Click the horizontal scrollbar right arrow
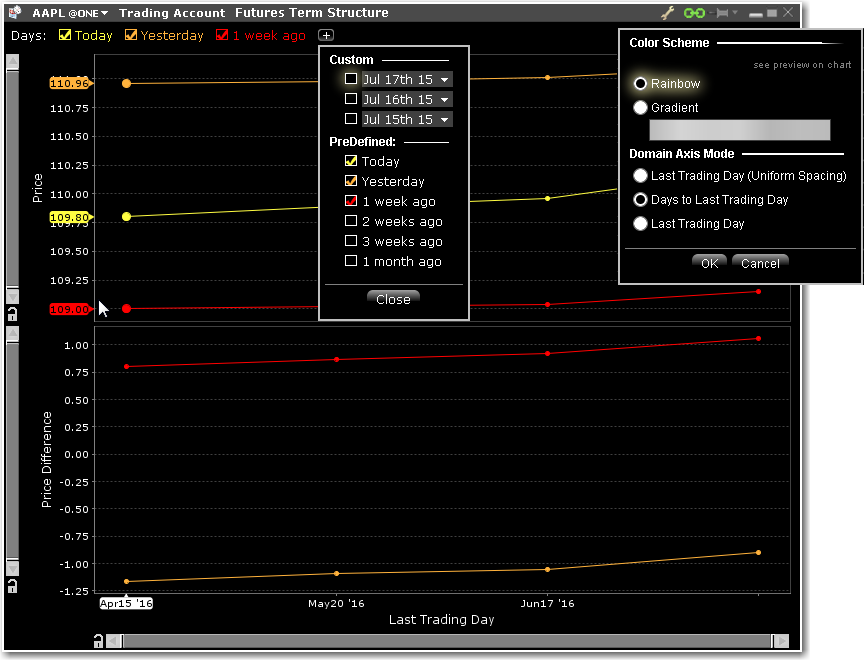 coord(780,641)
